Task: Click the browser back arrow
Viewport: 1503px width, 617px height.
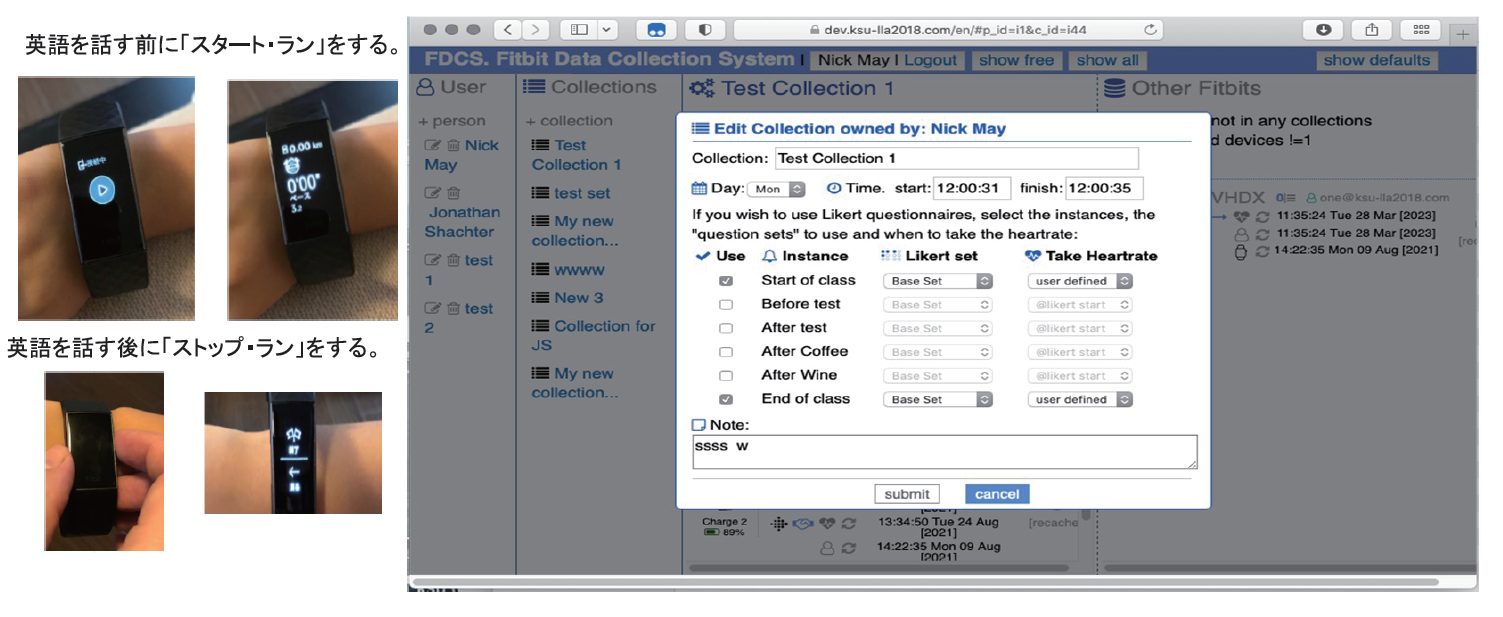Action: click(x=508, y=30)
